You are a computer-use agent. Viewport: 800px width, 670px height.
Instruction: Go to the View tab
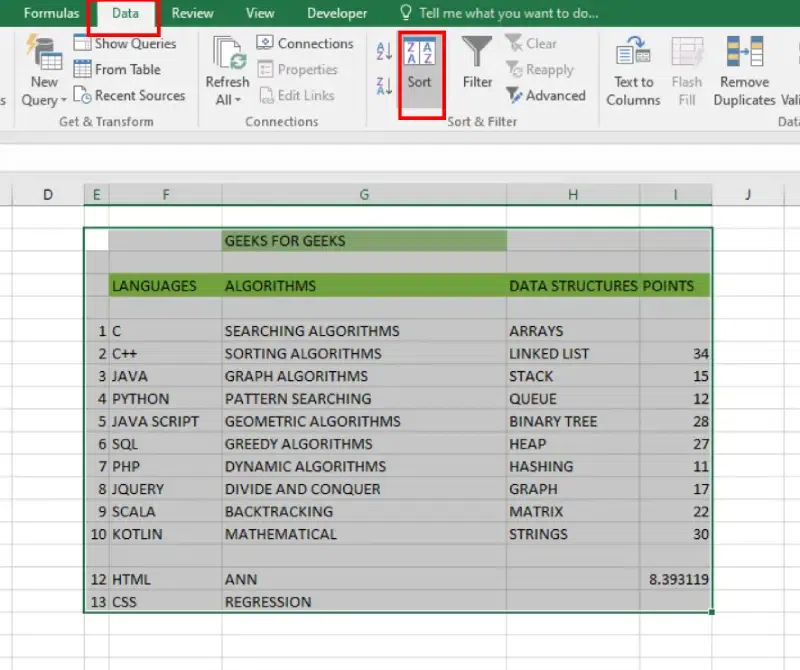[260, 13]
